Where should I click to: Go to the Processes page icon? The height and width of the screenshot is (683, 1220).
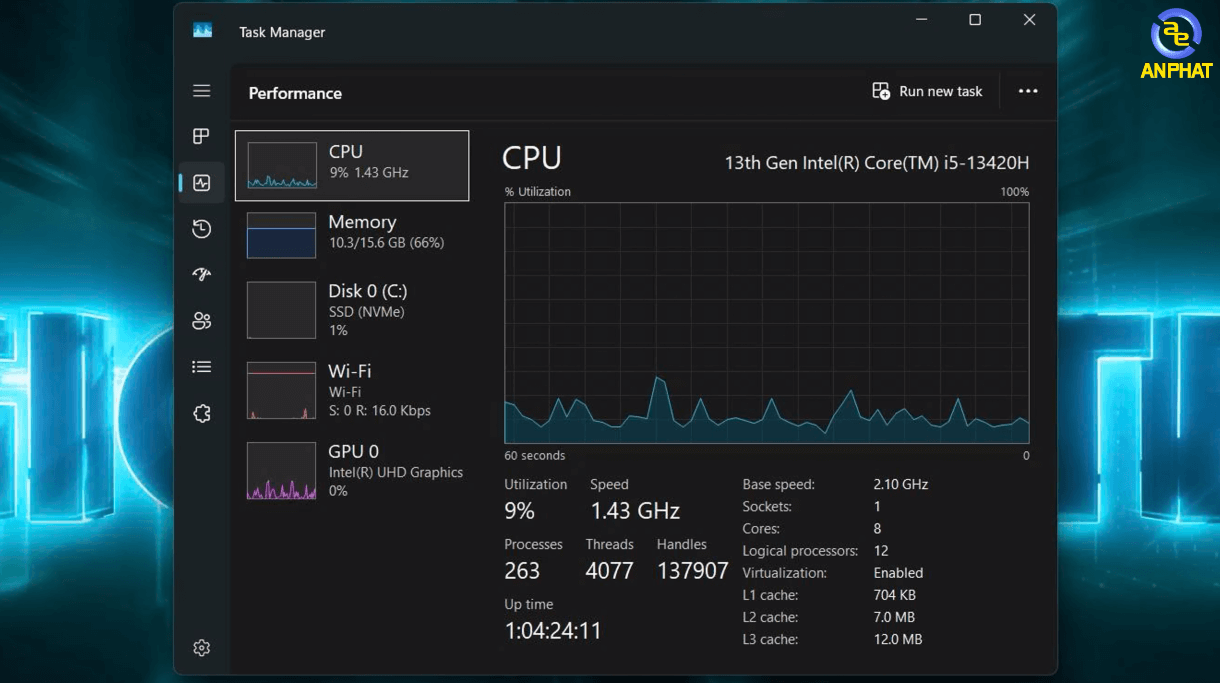tap(202, 136)
